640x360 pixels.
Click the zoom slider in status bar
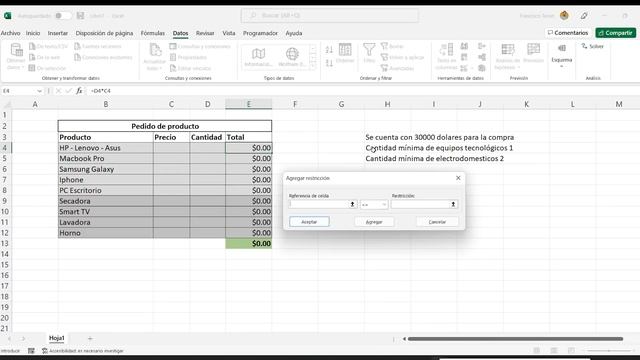click(x=609, y=351)
